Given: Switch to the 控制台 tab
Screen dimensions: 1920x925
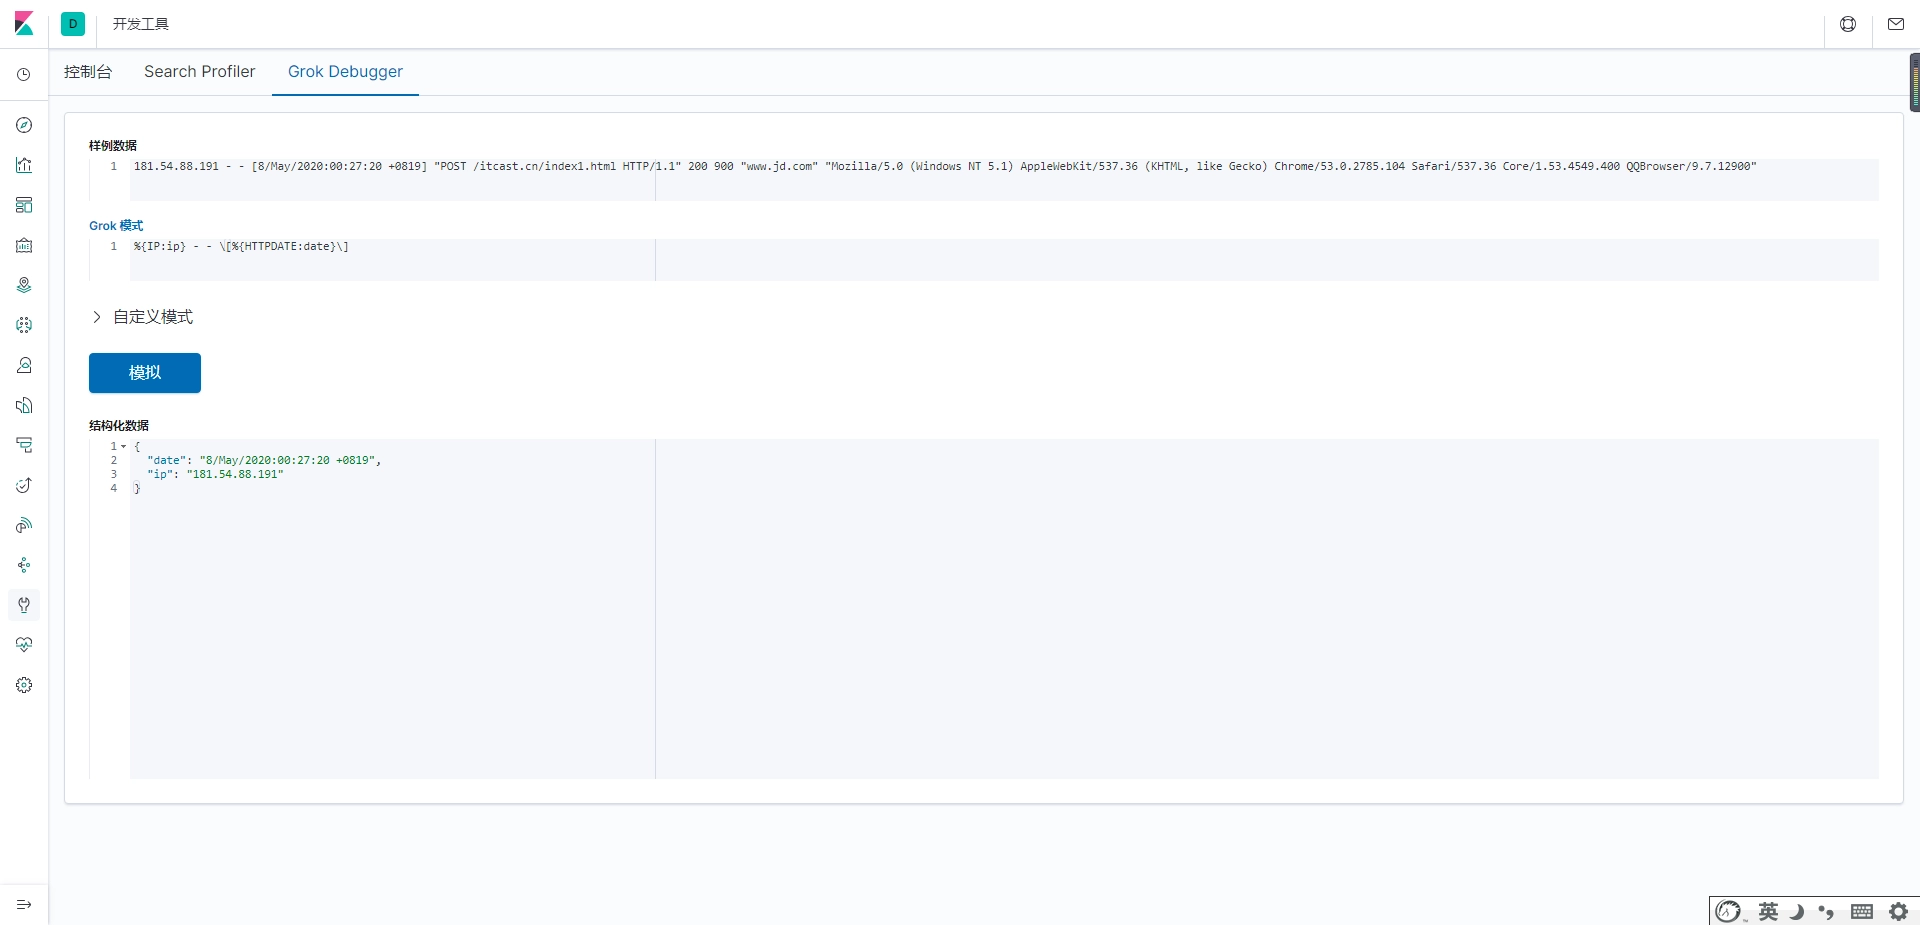Looking at the screenshot, I should [88, 72].
